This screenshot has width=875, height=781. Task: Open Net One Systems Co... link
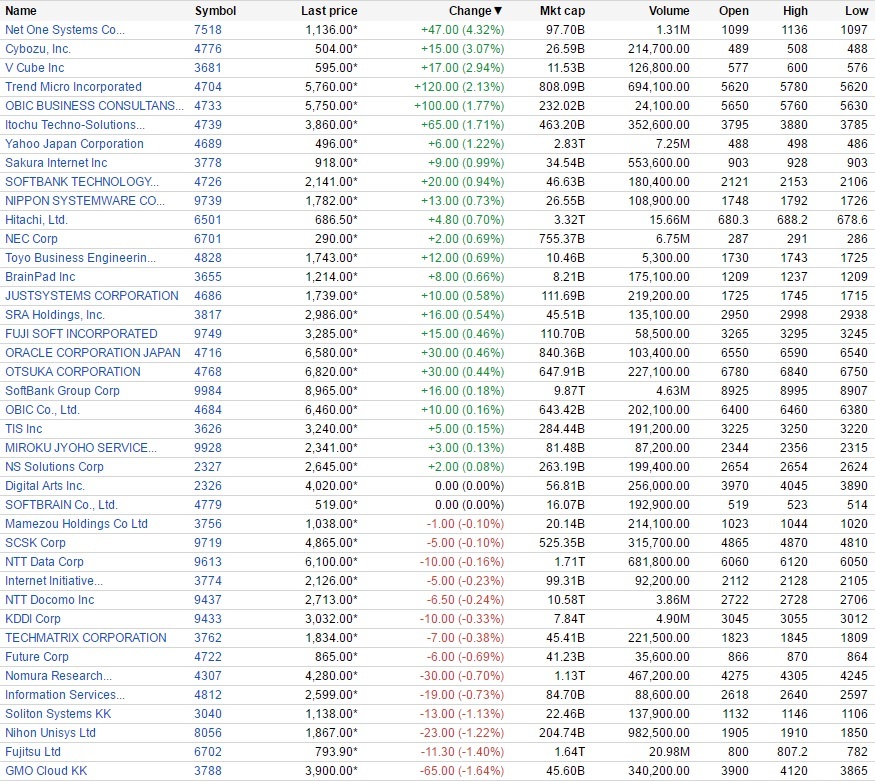pyautogui.click(x=65, y=30)
